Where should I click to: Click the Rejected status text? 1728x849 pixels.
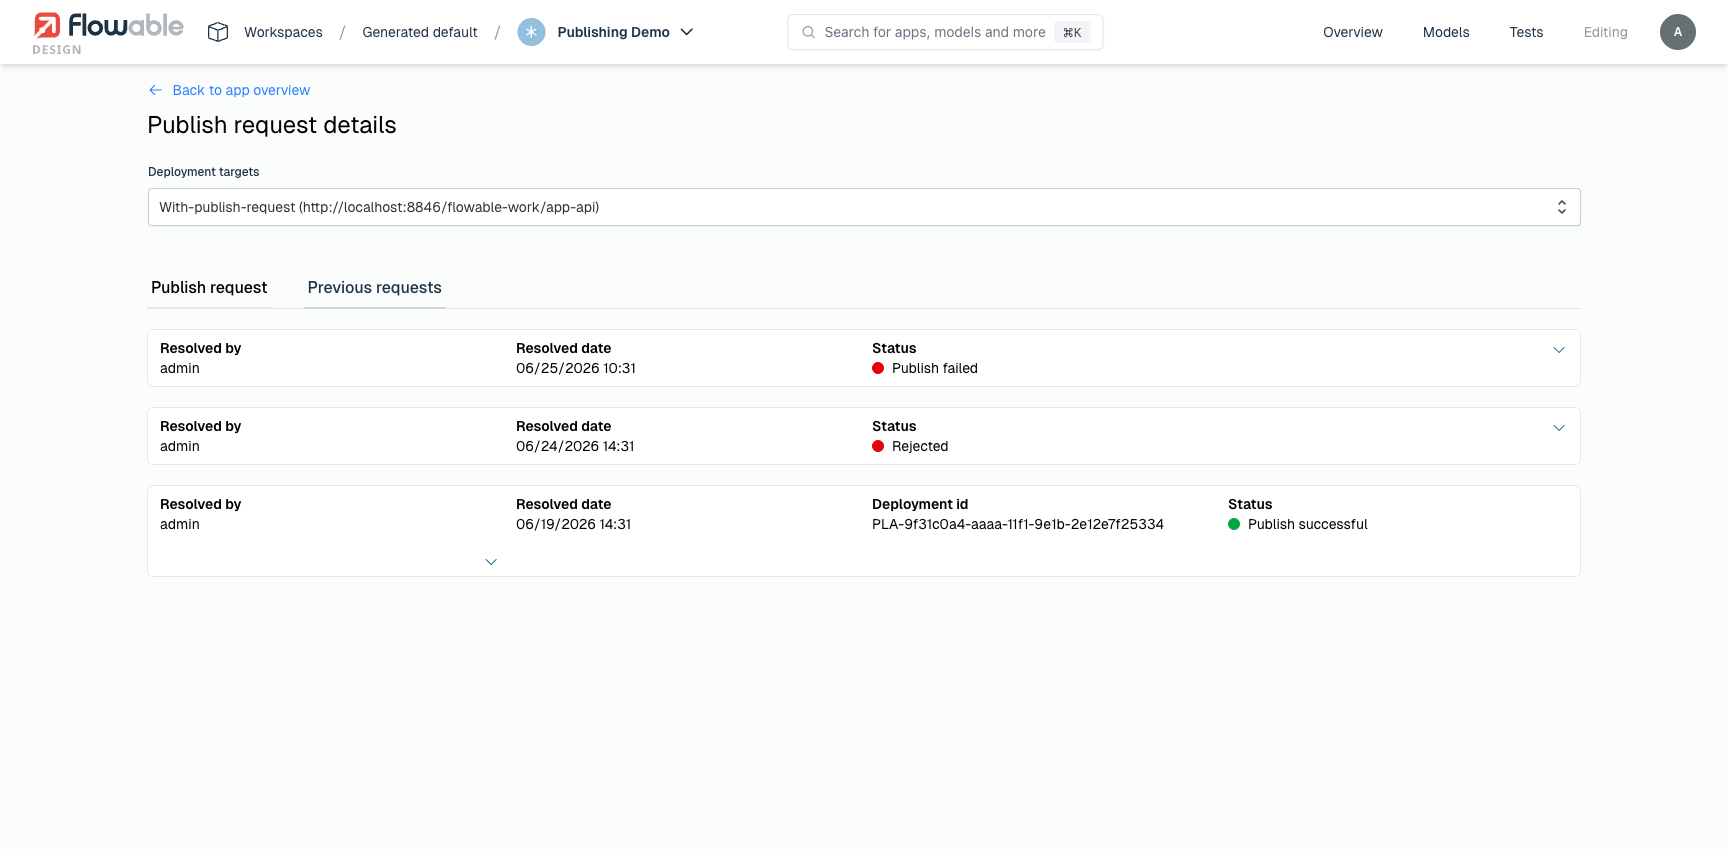coord(920,446)
